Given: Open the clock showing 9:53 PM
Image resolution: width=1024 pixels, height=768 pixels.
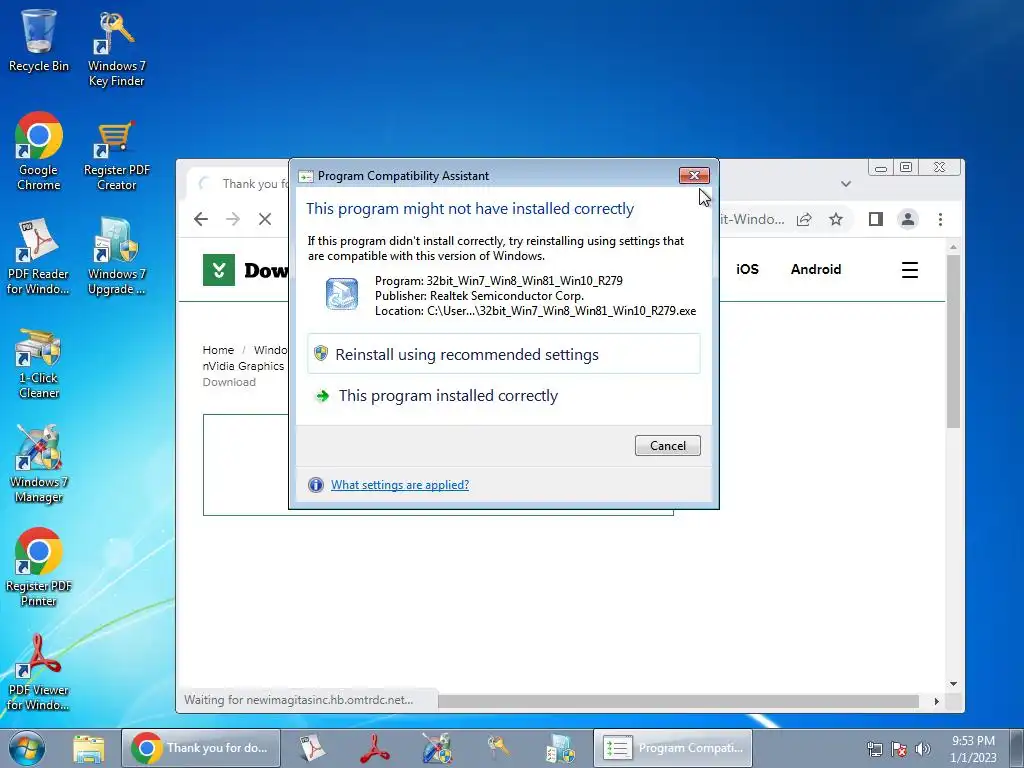Looking at the screenshot, I should 973,749.
